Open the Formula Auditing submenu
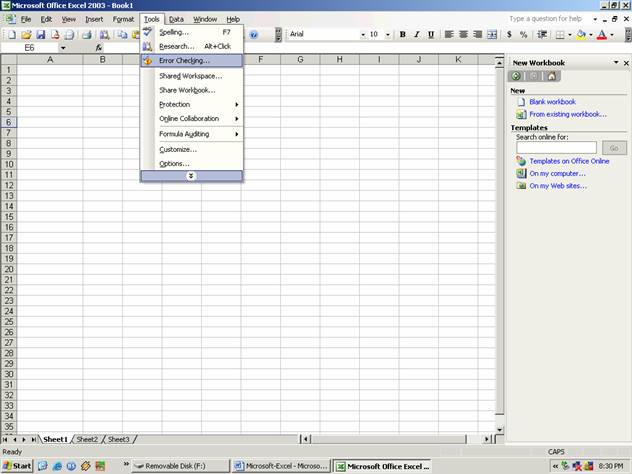Image resolution: width=632 pixels, height=474 pixels. [191, 134]
